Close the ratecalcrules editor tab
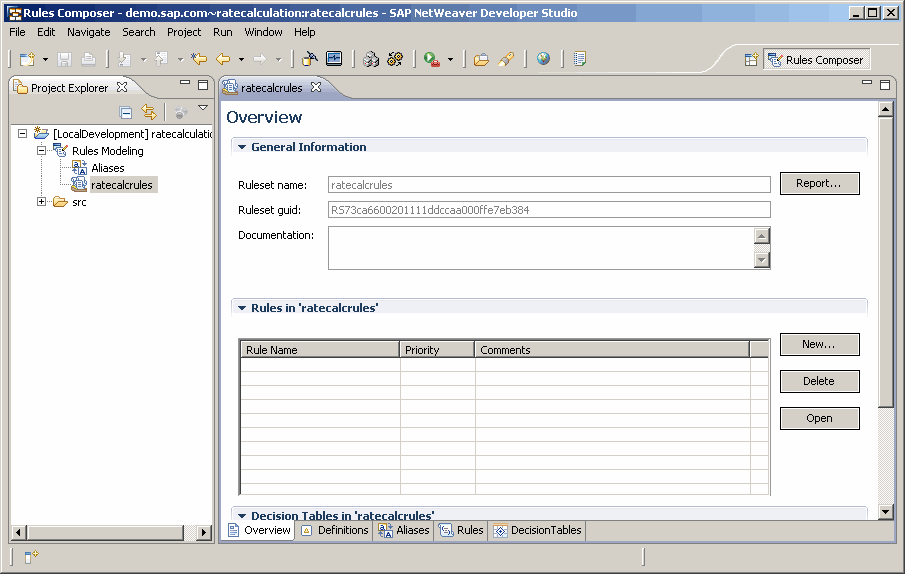 tap(316, 87)
